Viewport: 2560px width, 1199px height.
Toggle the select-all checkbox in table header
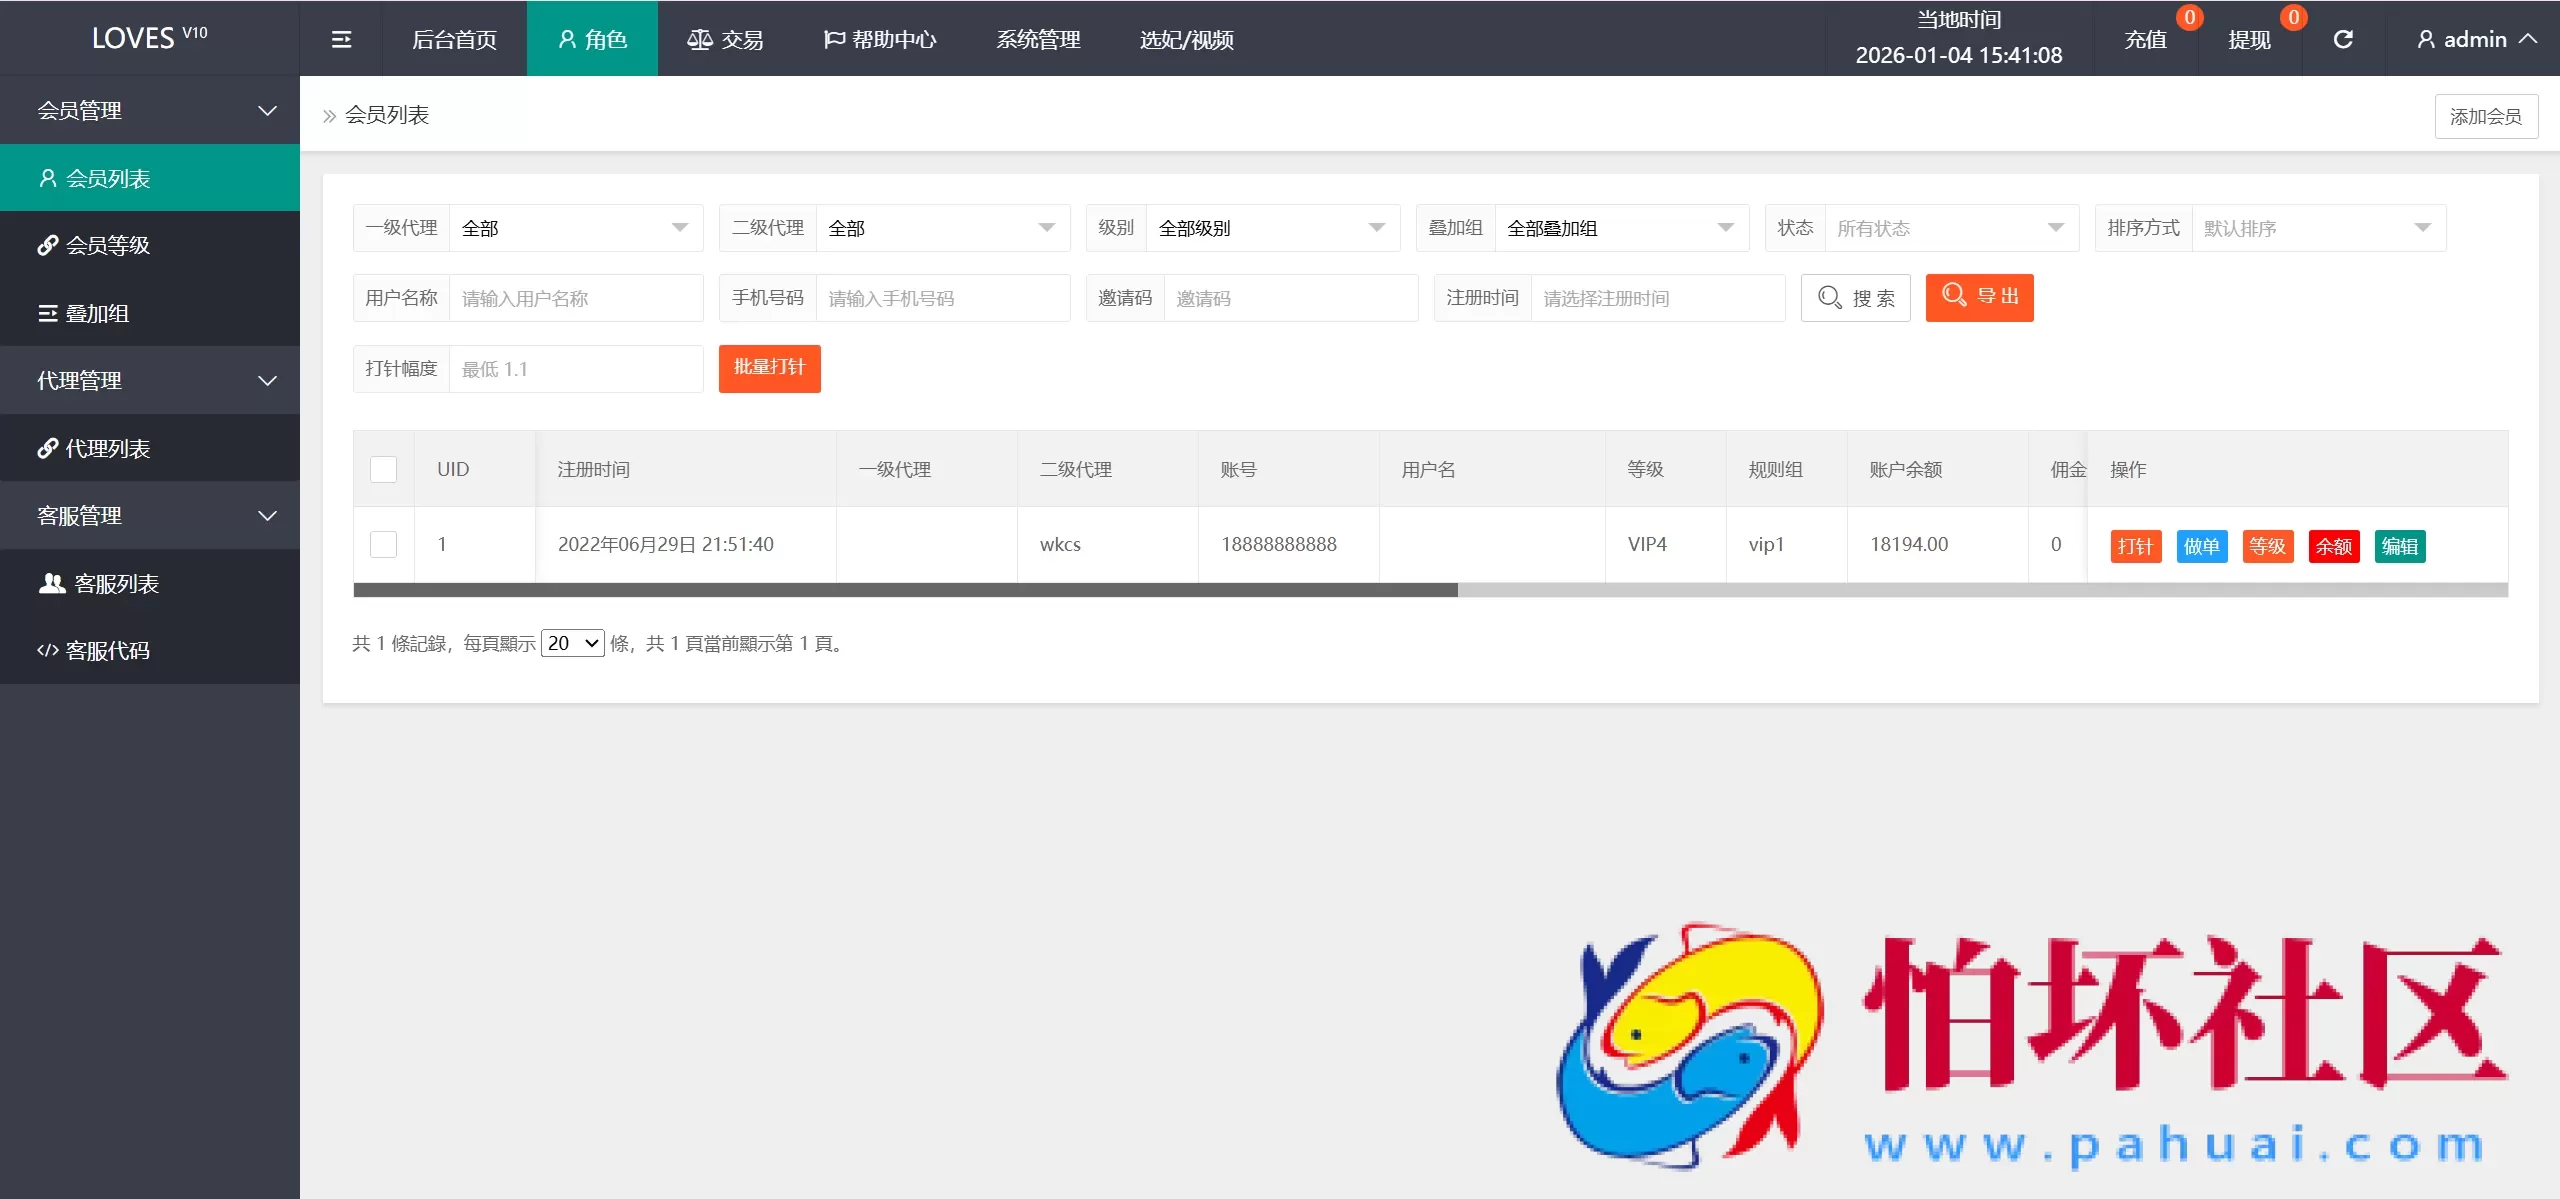point(383,468)
